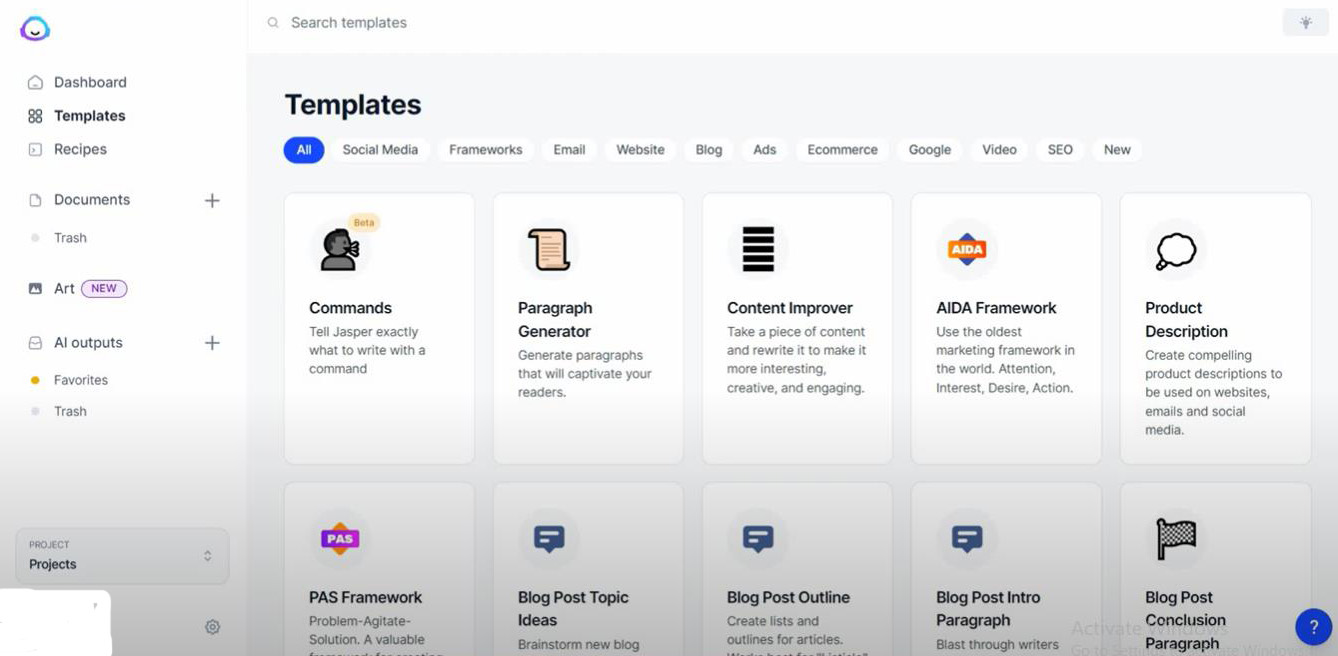Screen dimensions: 1338x656
Task: Filter templates by SEO
Action: coord(1060,150)
